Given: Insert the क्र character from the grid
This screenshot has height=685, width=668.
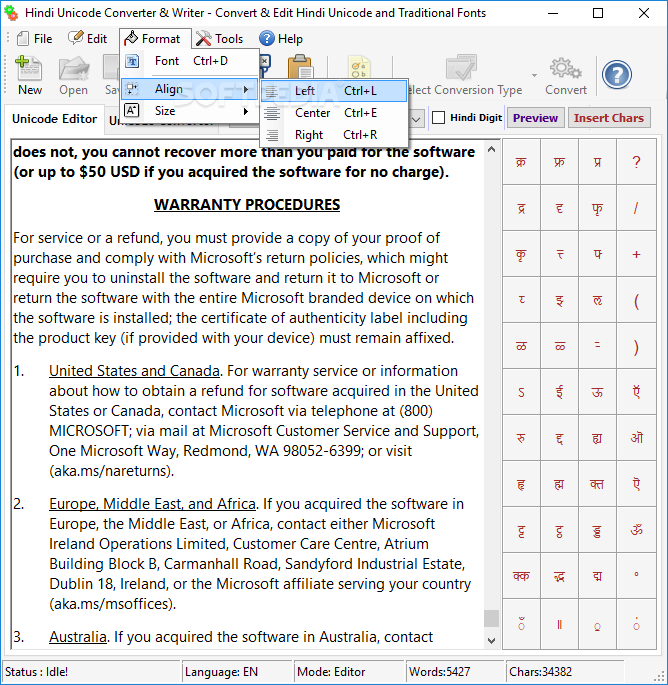Looking at the screenshot, I should [521, 162].
